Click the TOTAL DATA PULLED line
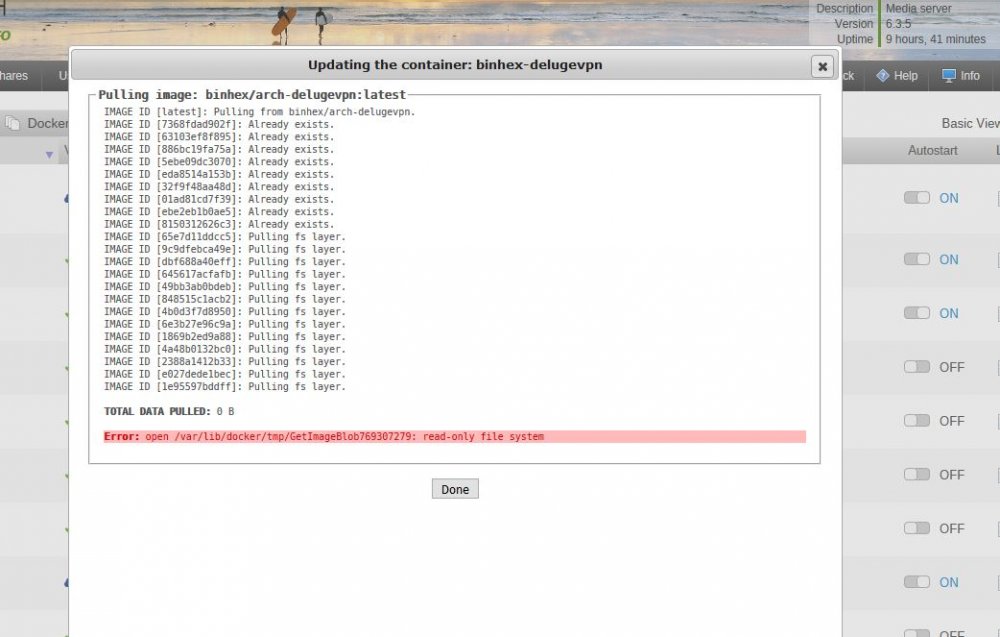1000x637 pixels. point(169,411)
